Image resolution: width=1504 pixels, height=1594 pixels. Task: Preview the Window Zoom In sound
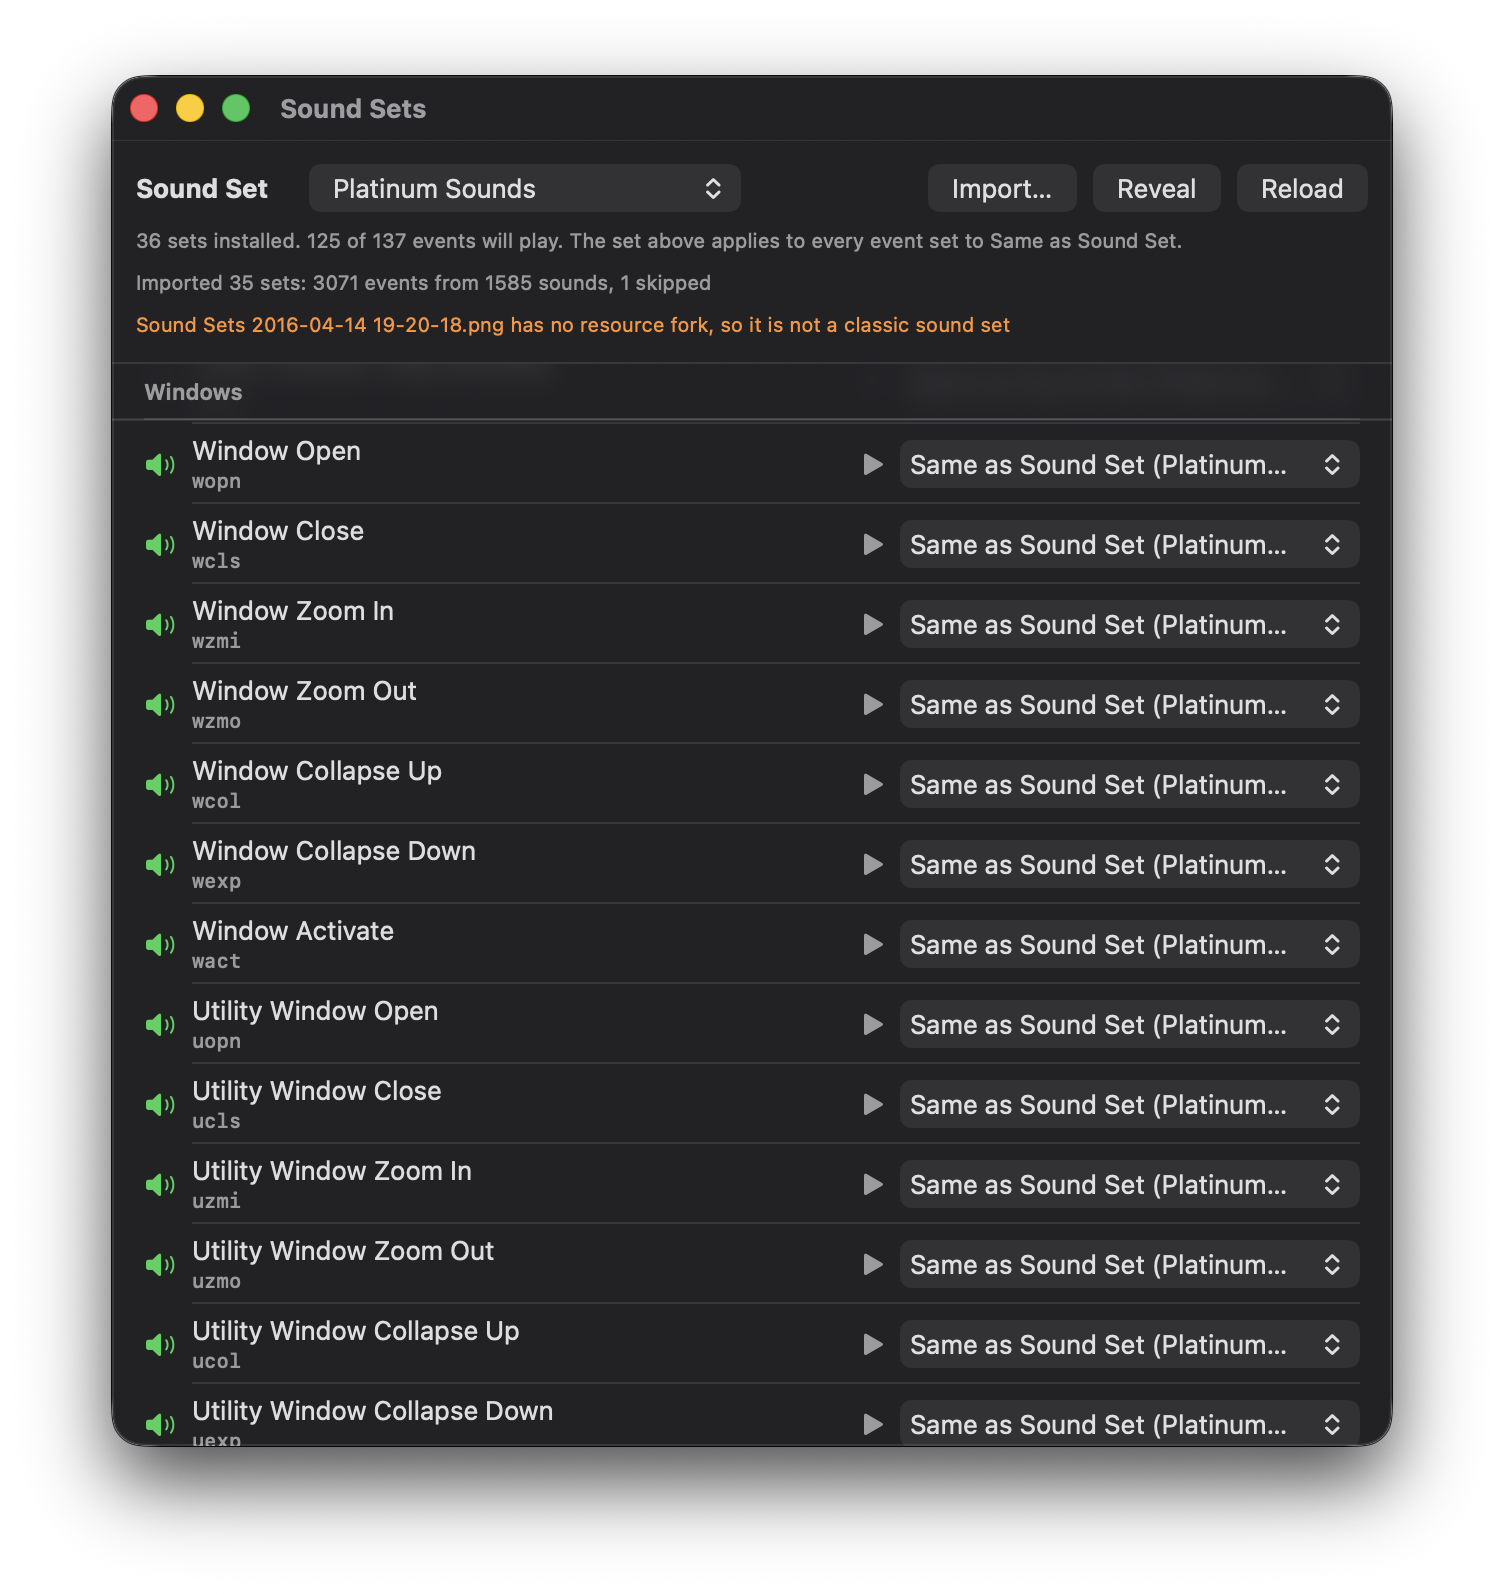click(873, 625)
